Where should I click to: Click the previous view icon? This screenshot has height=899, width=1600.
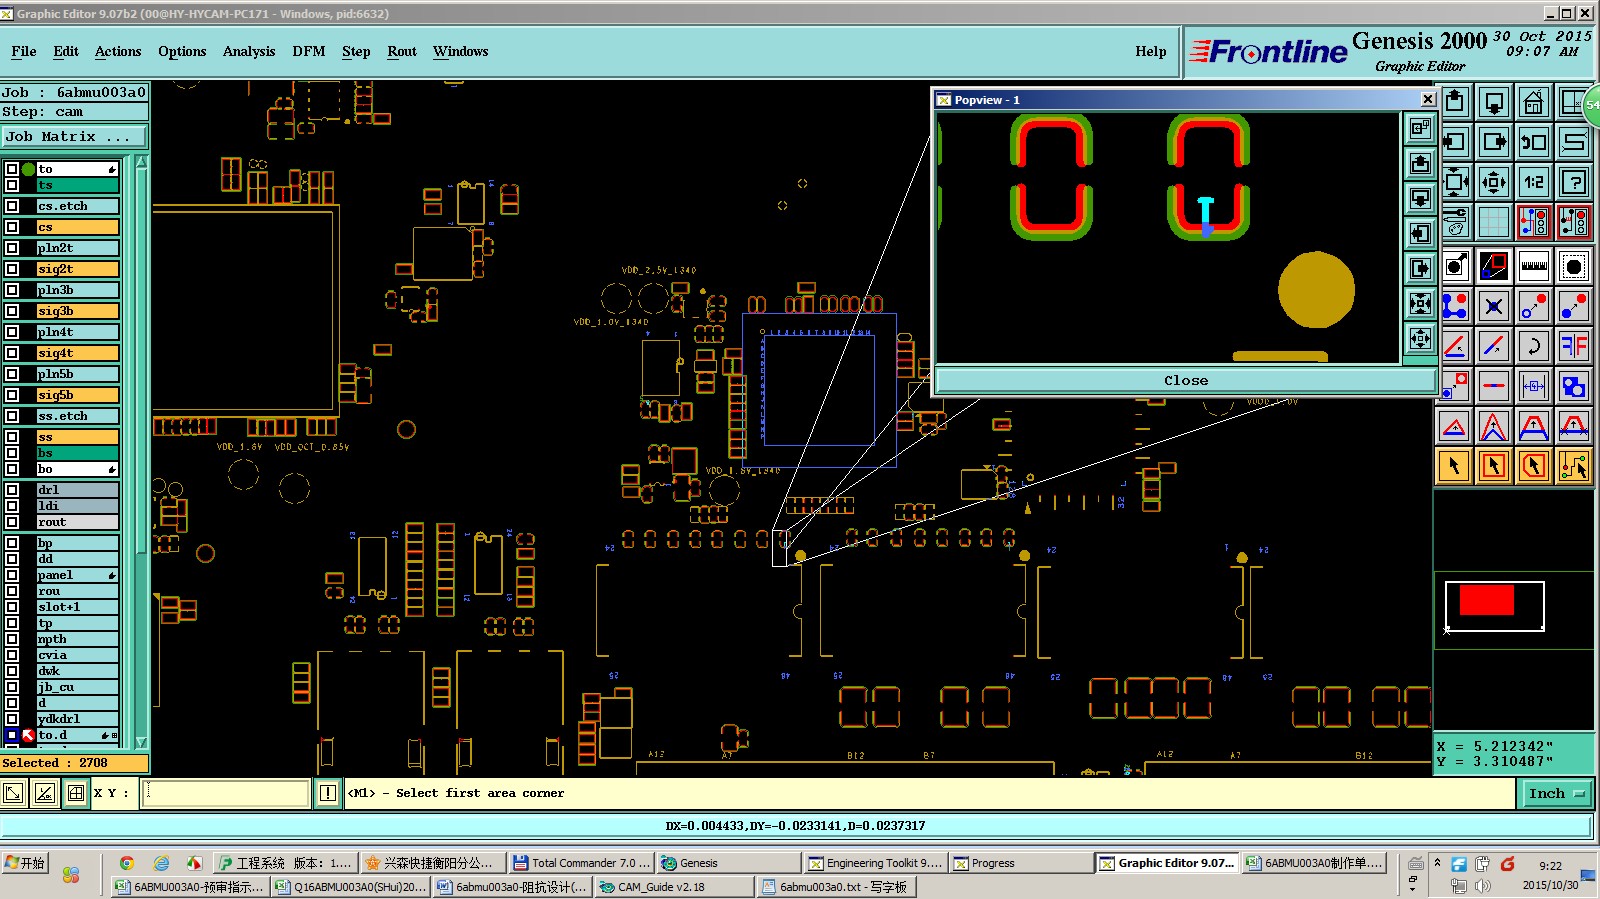click(x=1534, y=141)
